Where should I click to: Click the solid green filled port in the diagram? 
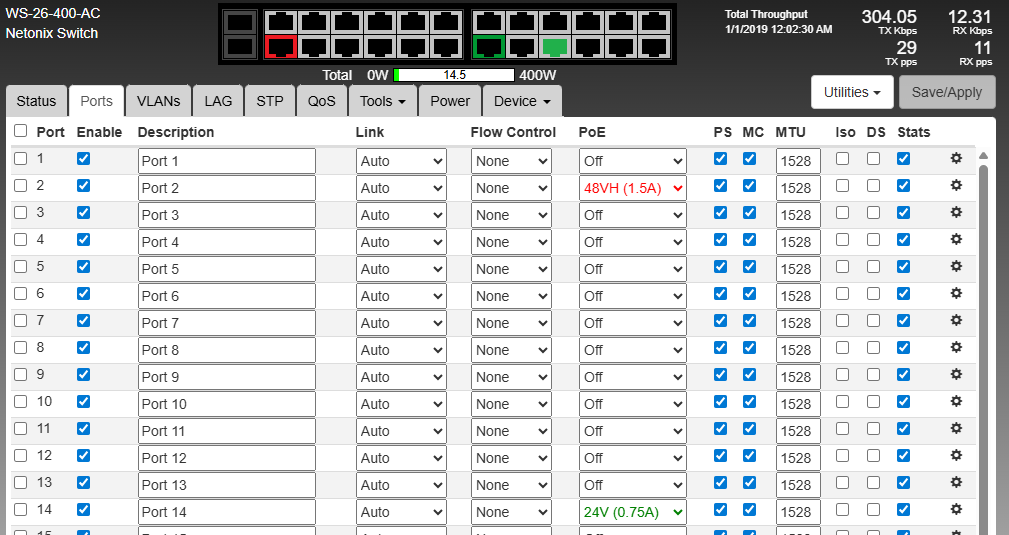(554, 46)
